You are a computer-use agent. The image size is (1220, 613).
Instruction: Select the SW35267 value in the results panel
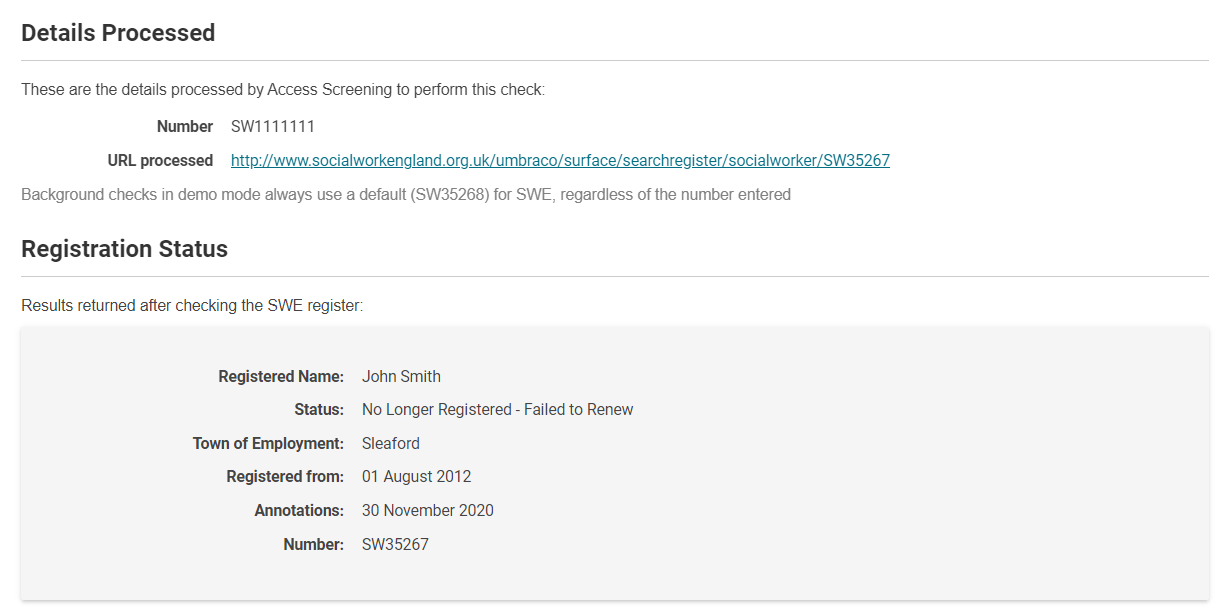tap(395, 545)
